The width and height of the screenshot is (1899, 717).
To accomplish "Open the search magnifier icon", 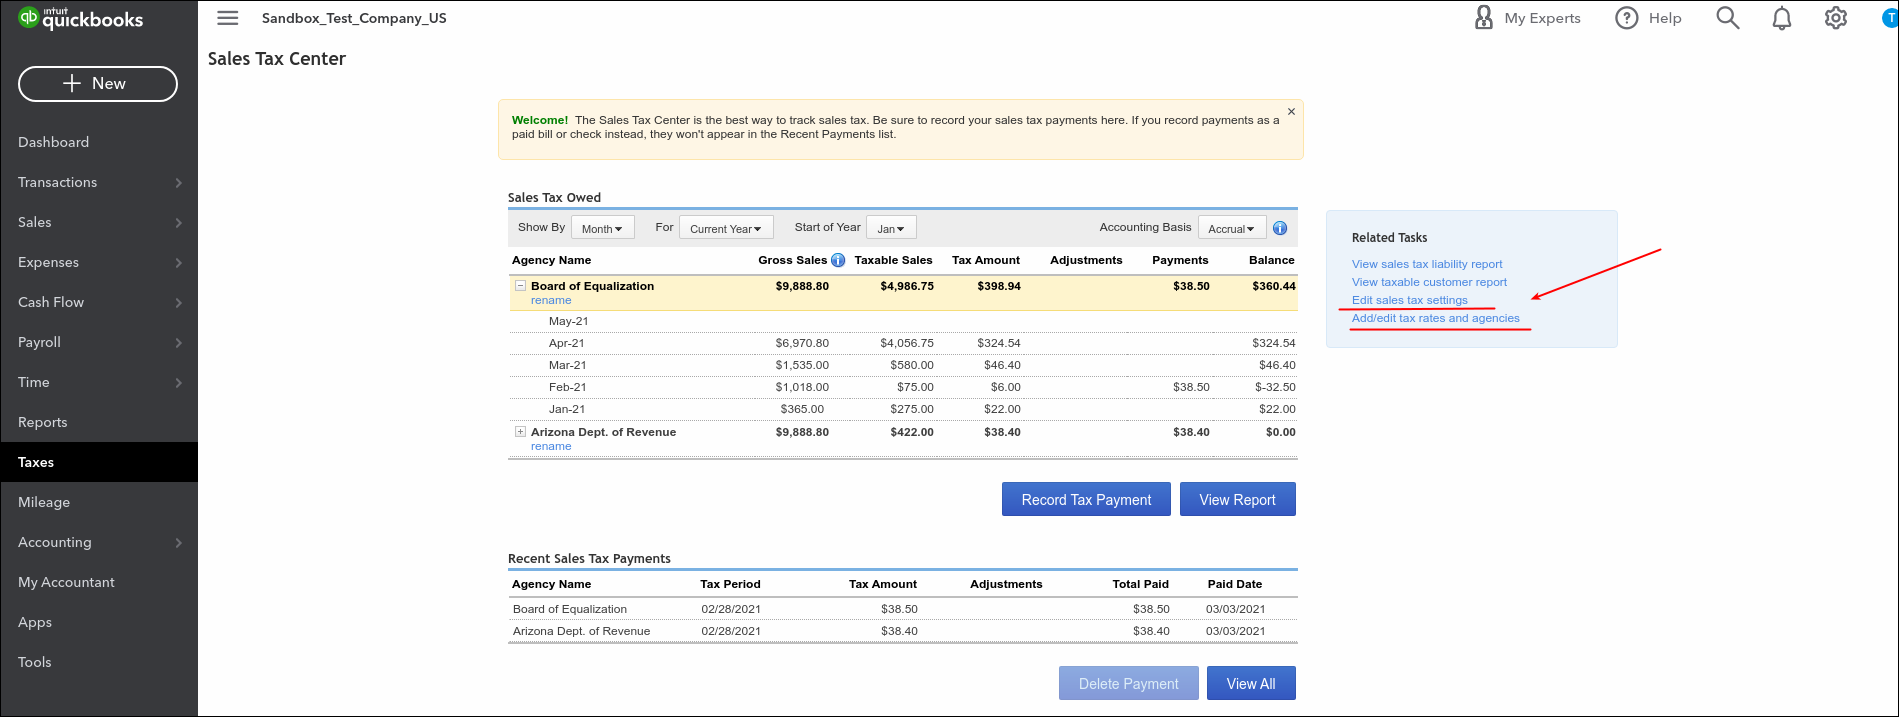I will coord(1728,18).
